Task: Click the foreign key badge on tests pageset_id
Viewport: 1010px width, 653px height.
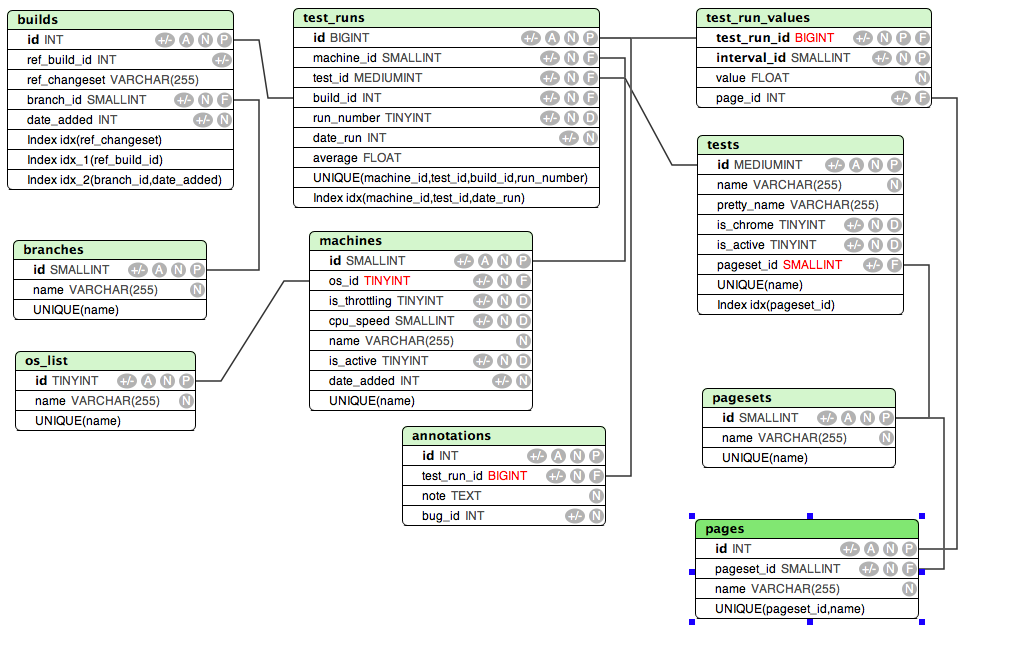Action: [894, 265]
